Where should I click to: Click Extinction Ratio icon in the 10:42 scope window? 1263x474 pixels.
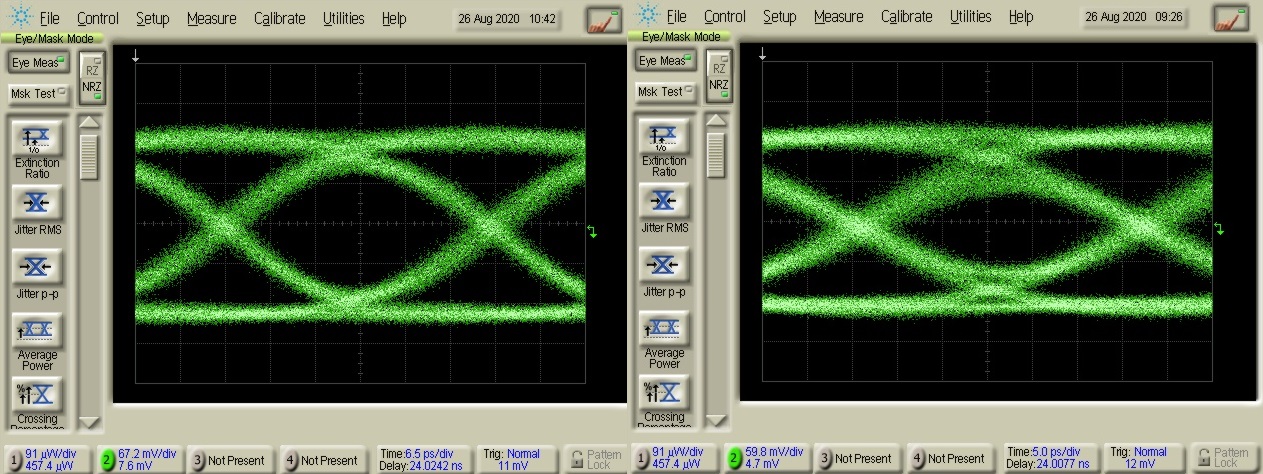(x=37, y=138)
